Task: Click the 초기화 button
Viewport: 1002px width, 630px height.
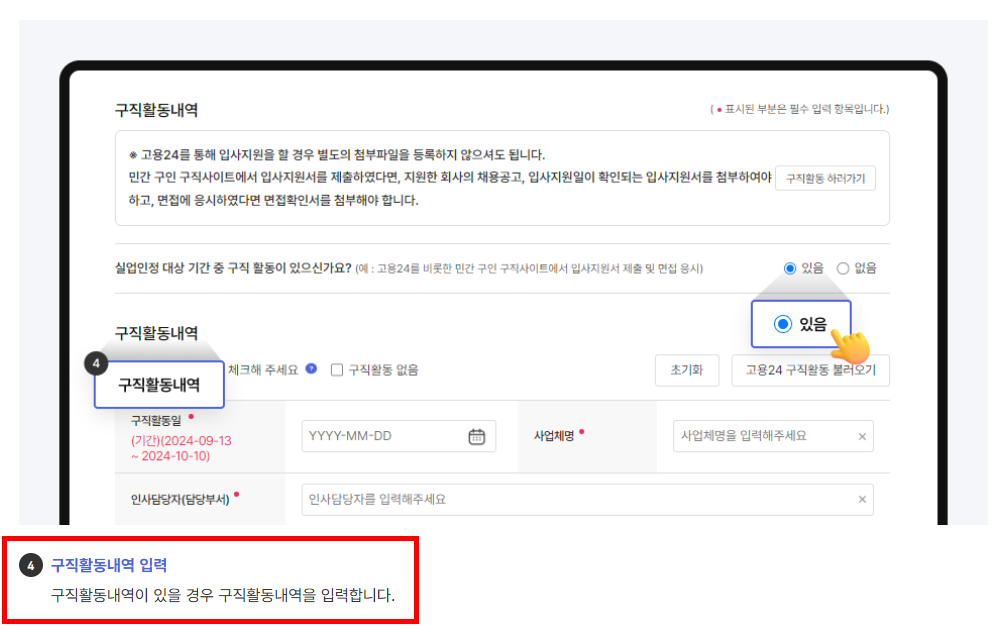Action: 687,370
